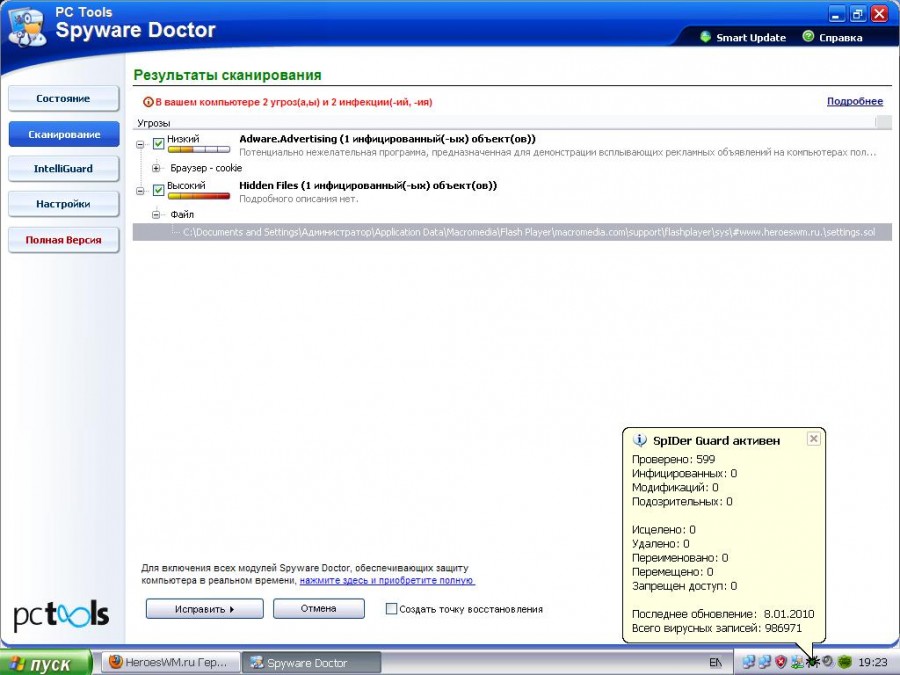Collapse the Hidden Files threat node
Image resolution: width=900 pixels, height=675 pixels.
[x=140, y=191]
